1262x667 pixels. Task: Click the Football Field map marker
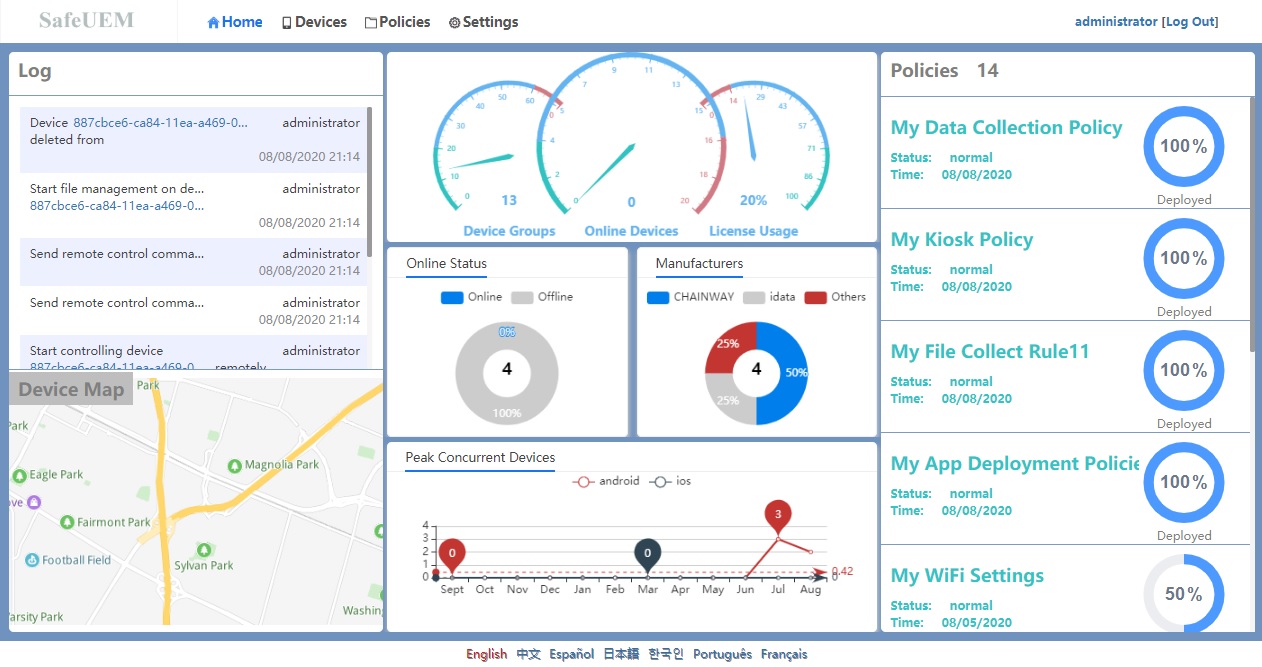point(32,560)
